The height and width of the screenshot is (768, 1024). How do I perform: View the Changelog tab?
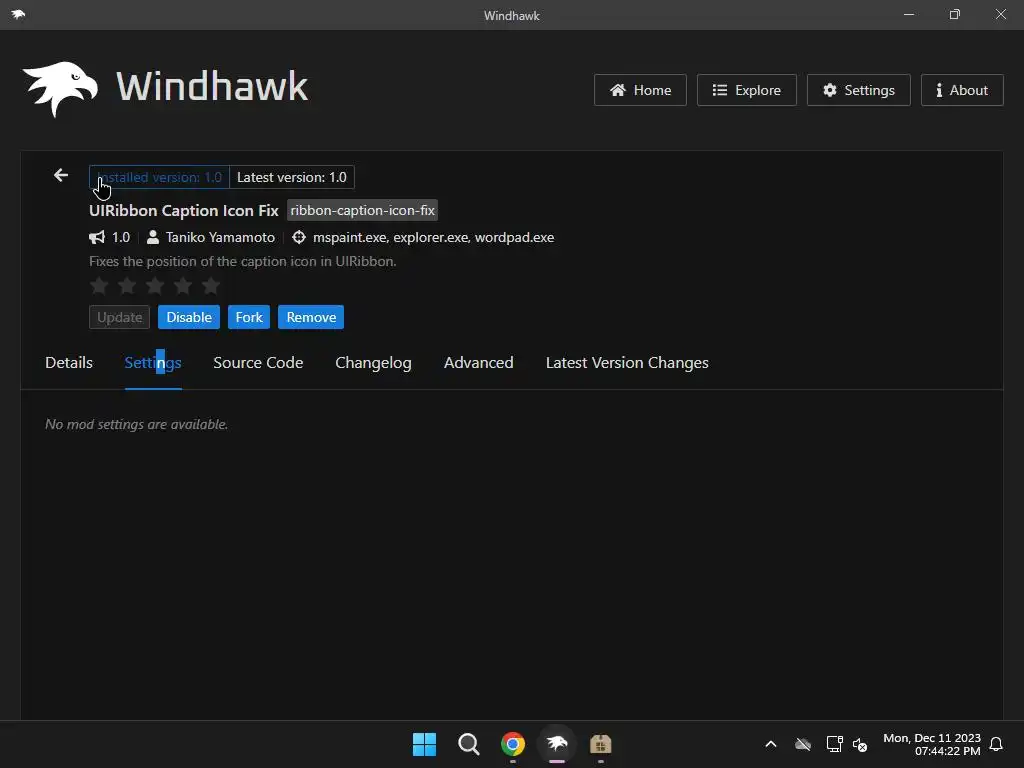click(x=374, y=362)
